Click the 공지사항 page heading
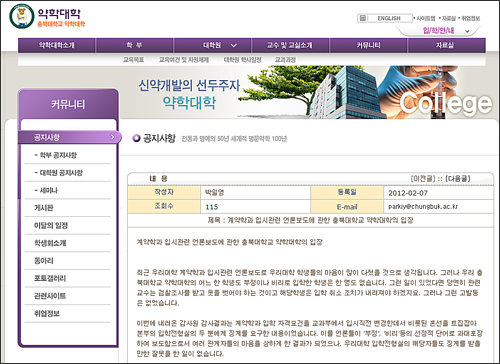The image size is (500, 364). pyautogui.click(x=159, y=138)
